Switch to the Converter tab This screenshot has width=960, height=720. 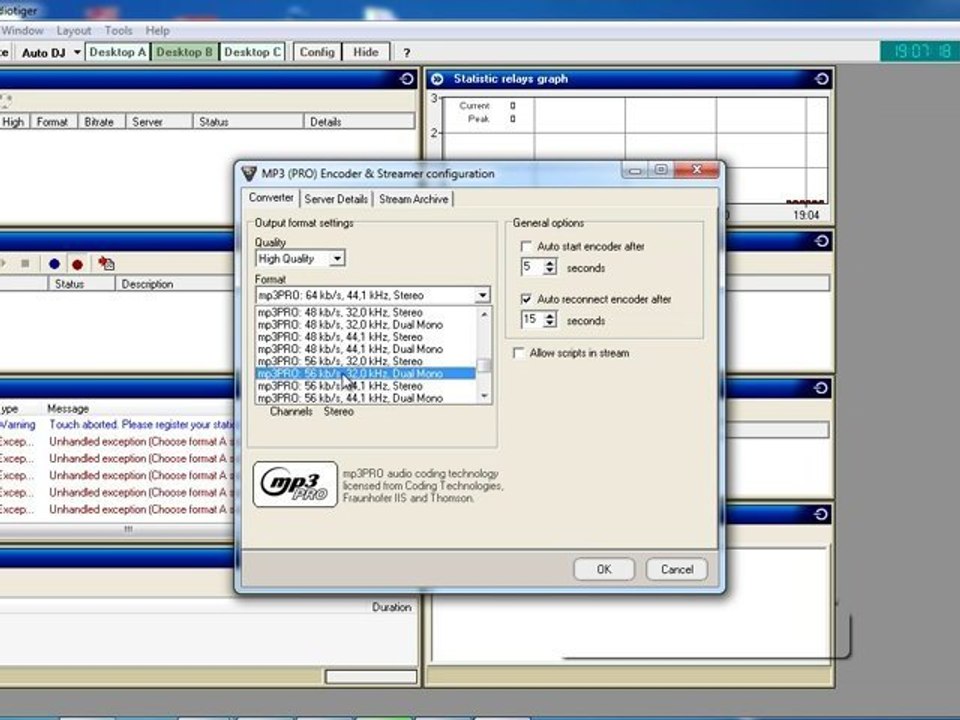pos(271,198)
